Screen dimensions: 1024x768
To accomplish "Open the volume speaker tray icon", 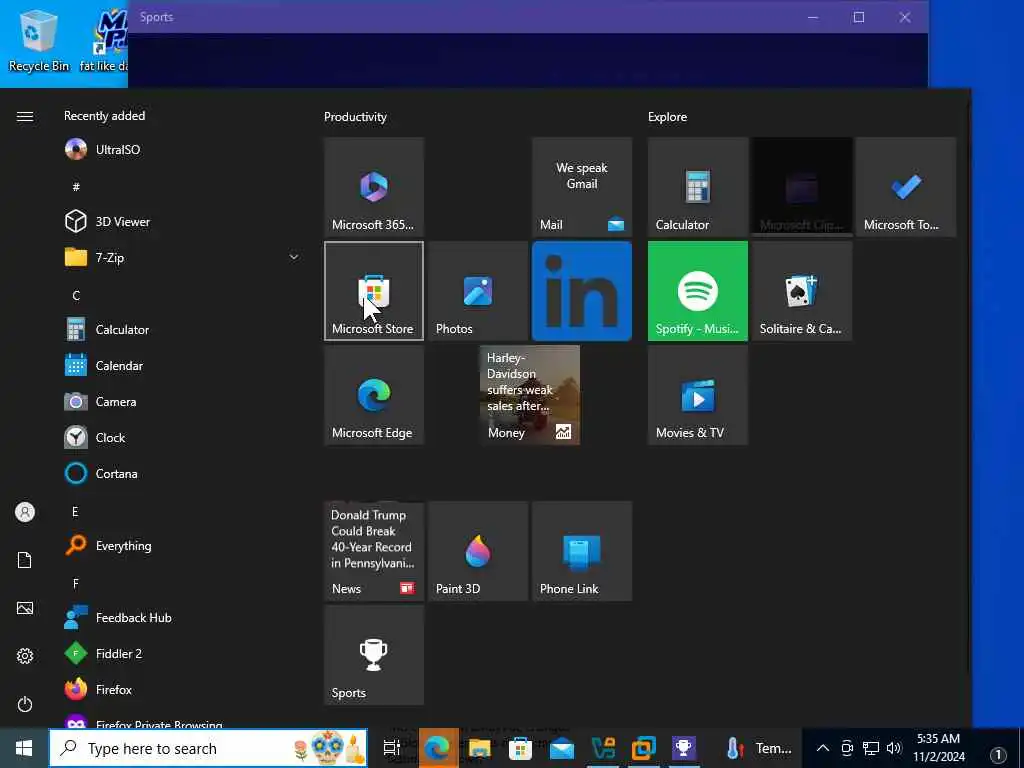I will pos(894,748).
